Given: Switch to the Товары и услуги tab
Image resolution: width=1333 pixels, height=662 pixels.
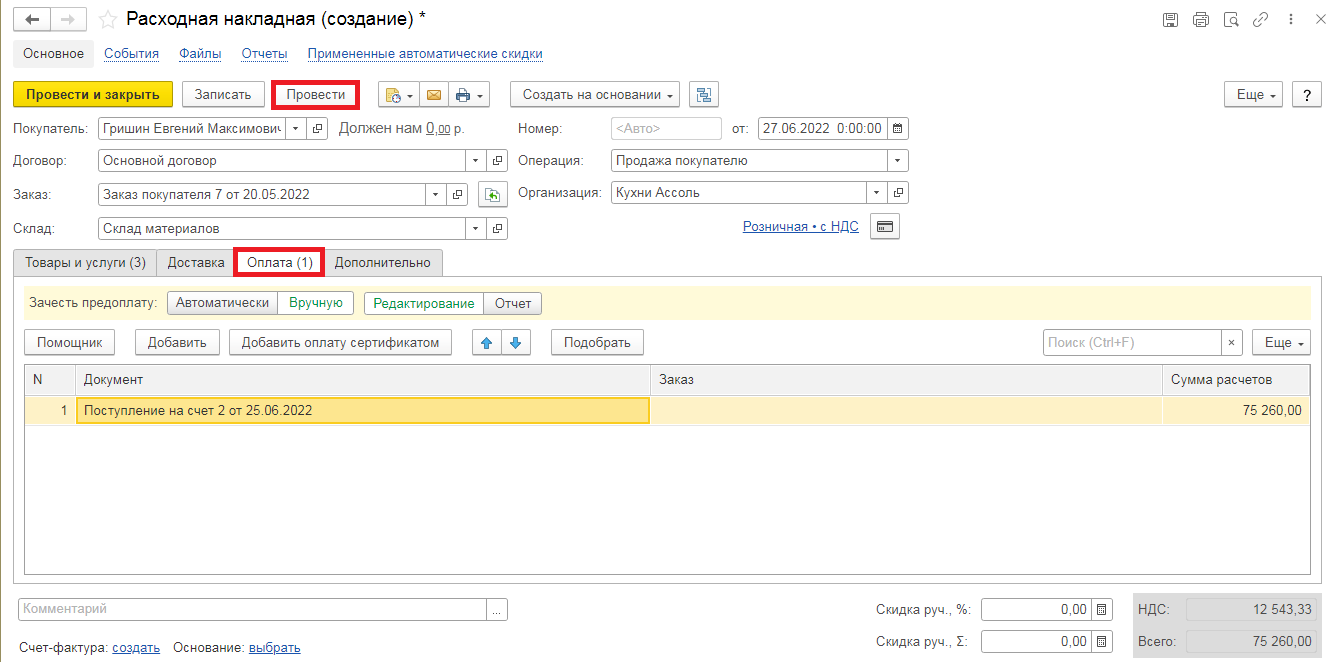Looking at the screenshot, I should point(86,262).
